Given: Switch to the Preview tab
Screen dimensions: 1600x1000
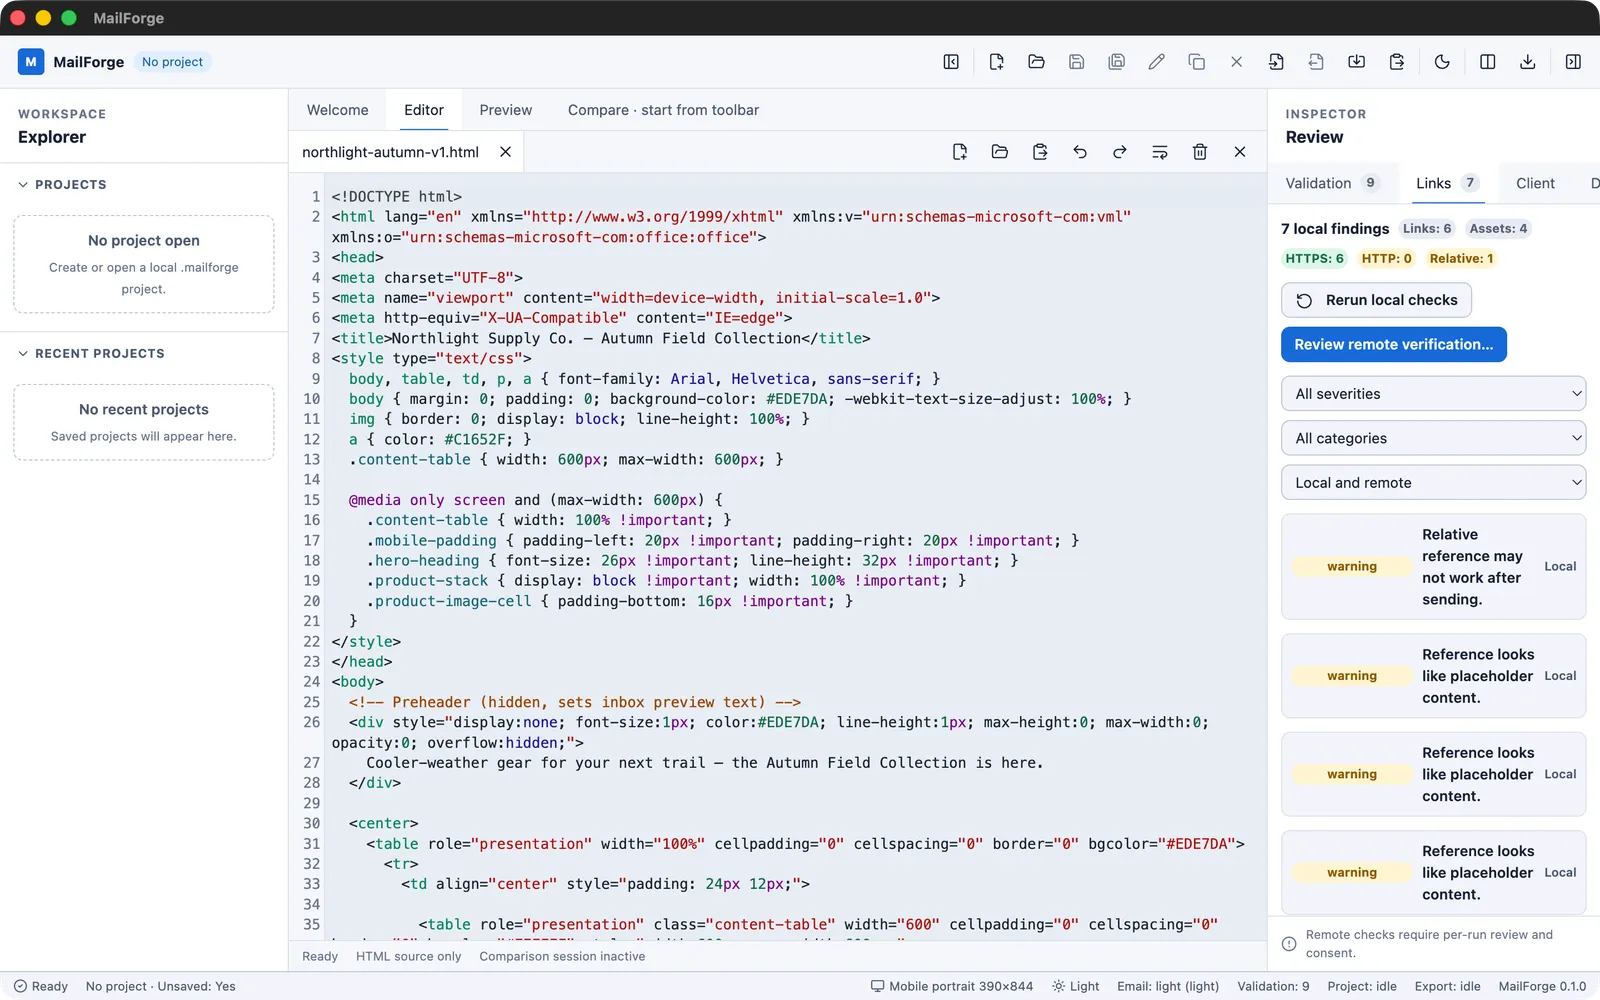Looking at the screenshot, I should (x=505, y=110).
